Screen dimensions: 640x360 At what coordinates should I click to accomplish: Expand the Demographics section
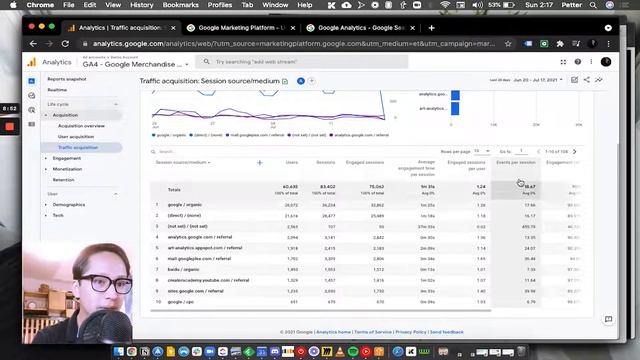click(x=69, y=205)
